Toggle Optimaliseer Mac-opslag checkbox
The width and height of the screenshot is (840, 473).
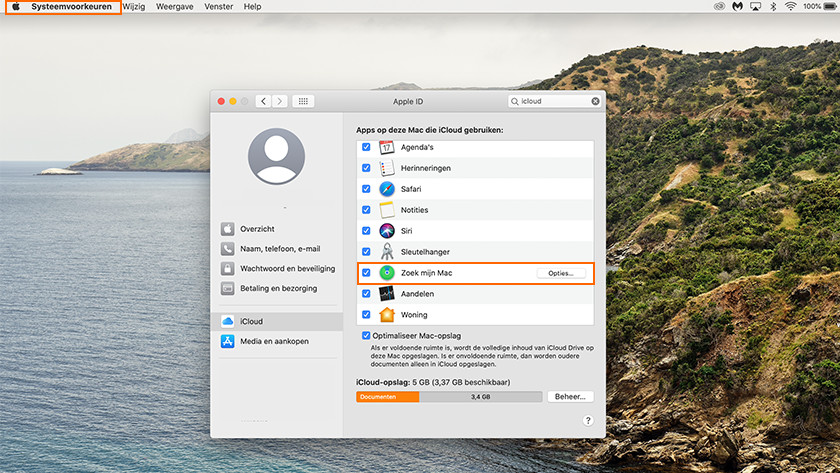click(x=366, y=336)
